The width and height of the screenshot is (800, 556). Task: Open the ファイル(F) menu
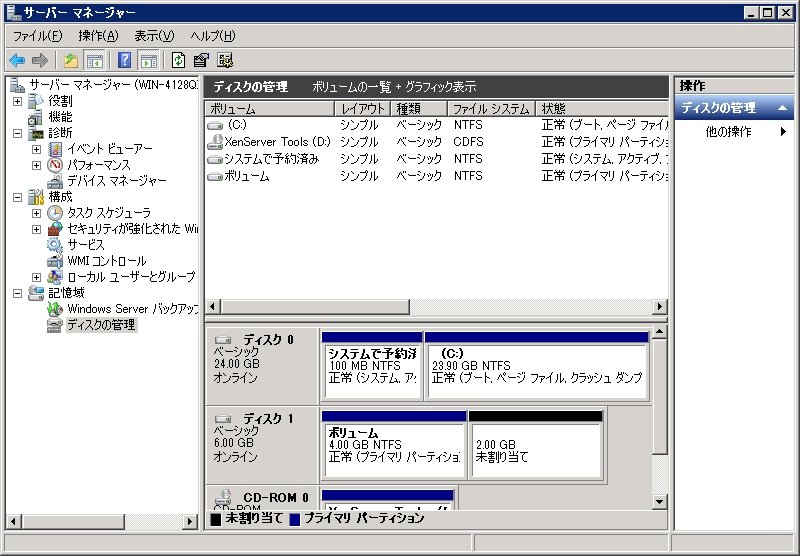pyautogui.click(x=37, y=36)
